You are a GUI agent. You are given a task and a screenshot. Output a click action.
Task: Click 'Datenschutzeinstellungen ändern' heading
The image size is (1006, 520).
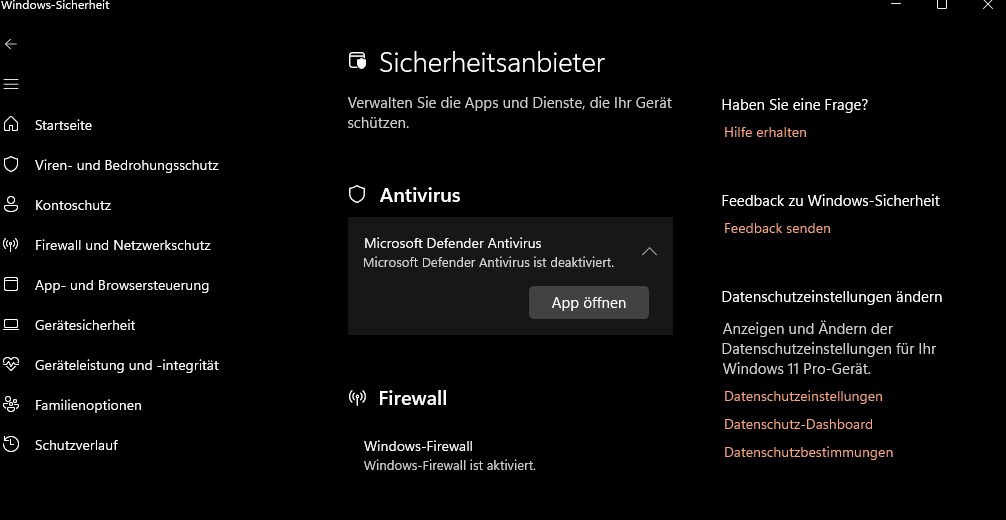tap(831, 297)
